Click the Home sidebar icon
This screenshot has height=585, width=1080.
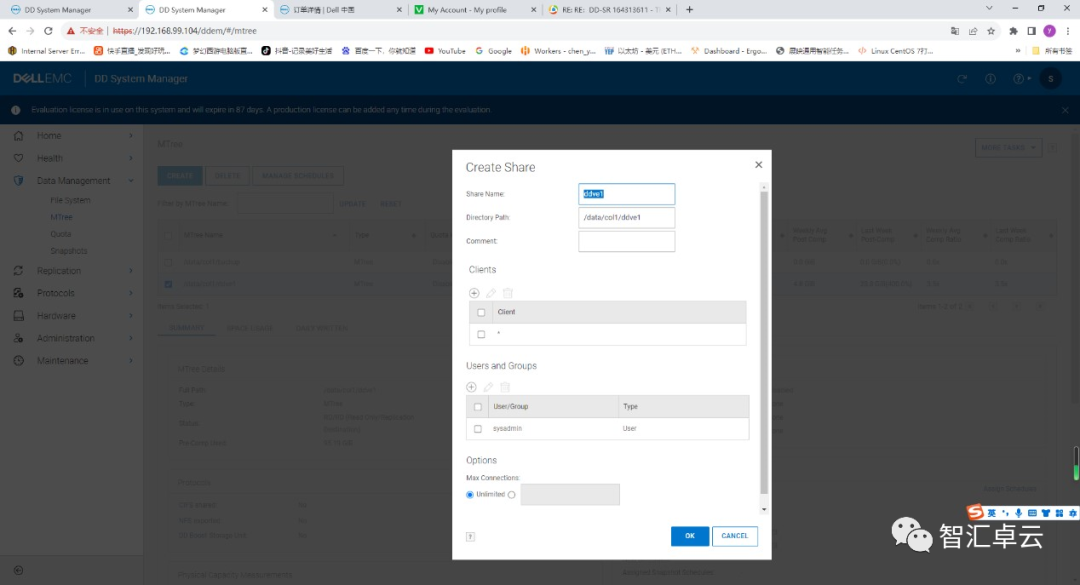click(19, 136)
